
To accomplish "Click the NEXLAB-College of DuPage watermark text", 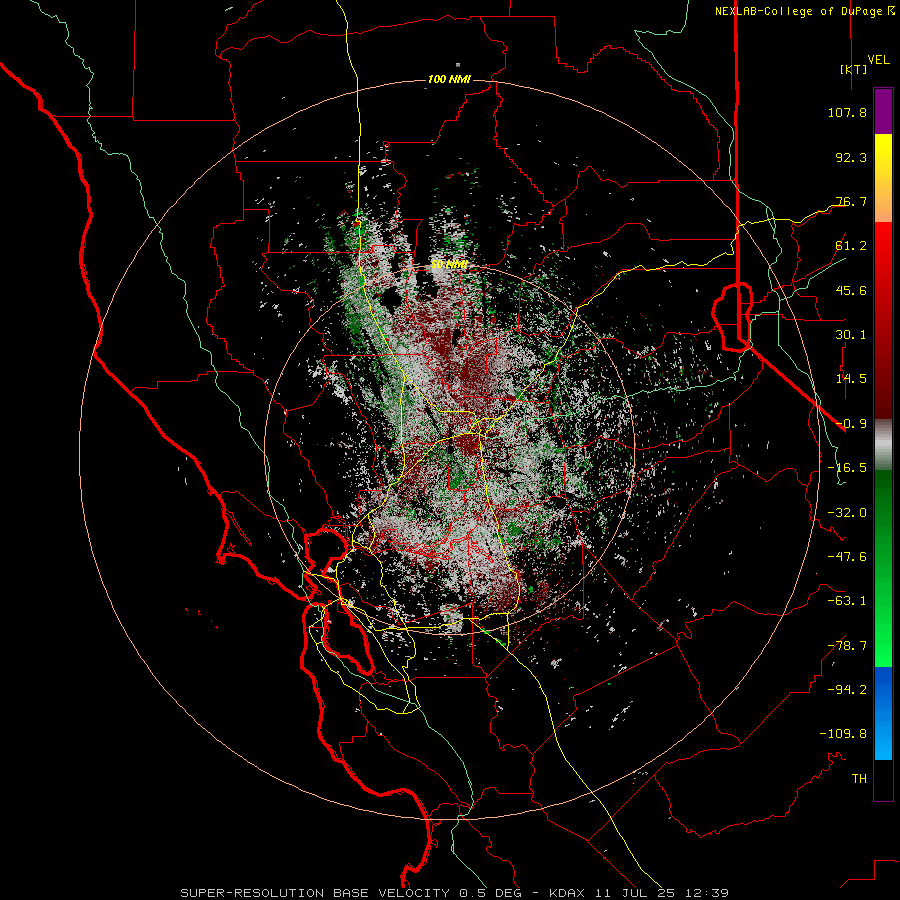I will tap(805, 11).
